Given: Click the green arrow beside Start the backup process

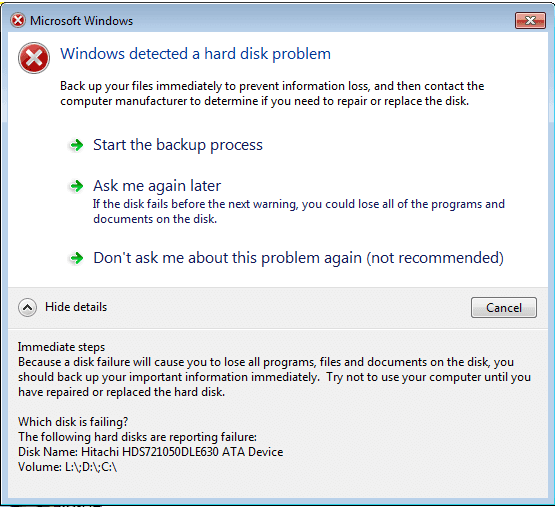Looking at the screenshot, I should pyautogui.click(x=76, y=145).
